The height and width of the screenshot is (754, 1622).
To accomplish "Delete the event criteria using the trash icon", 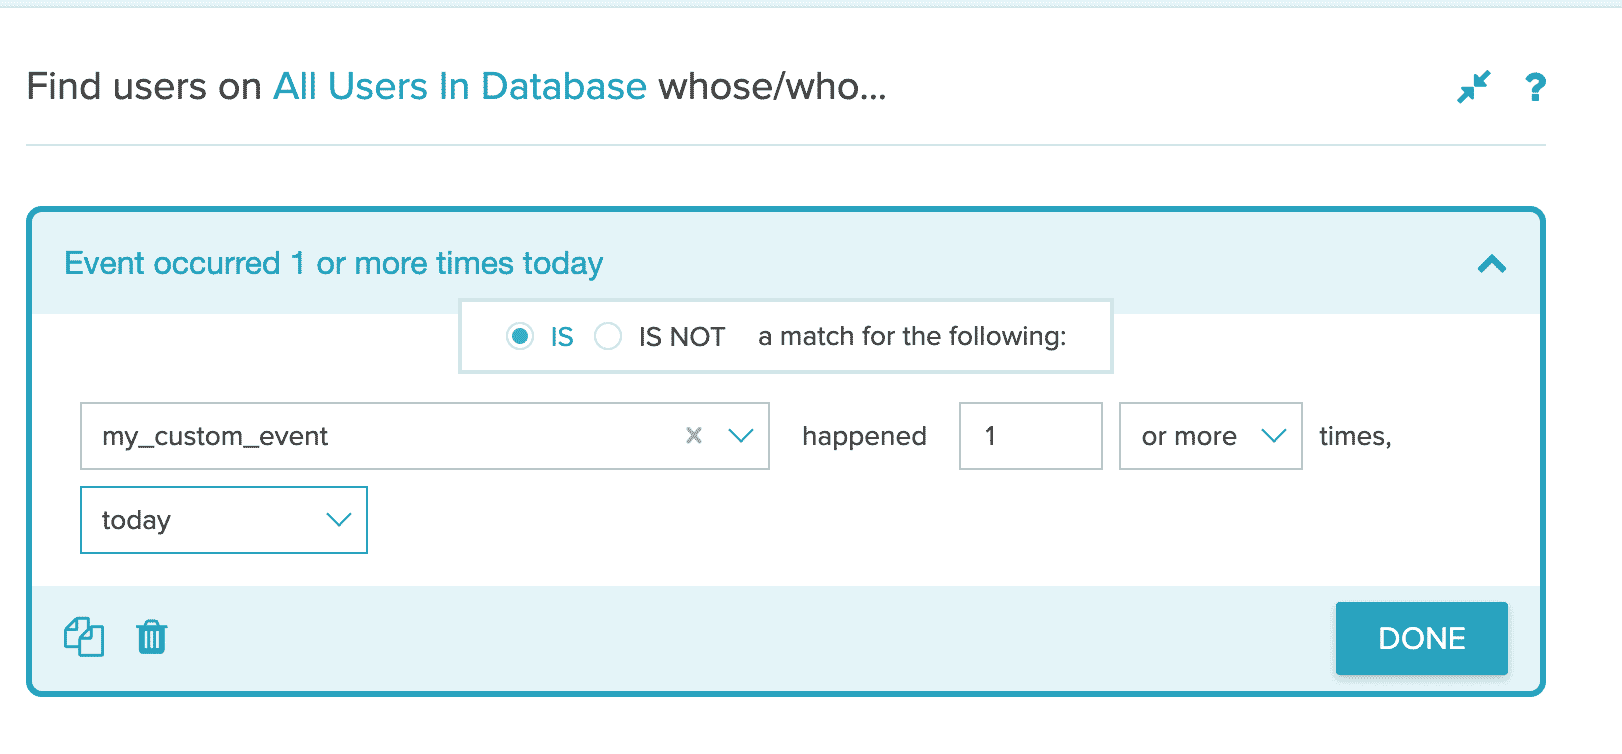I will pos(150,637).
